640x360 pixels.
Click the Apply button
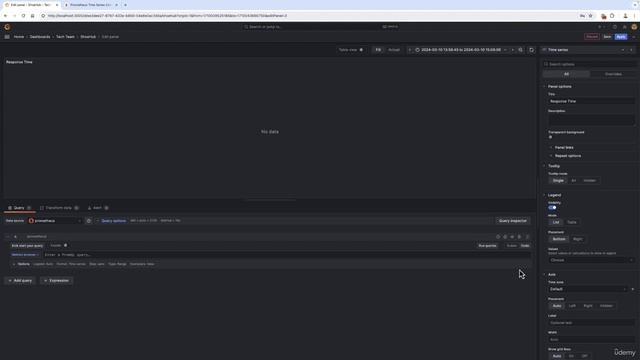(621, 37)
